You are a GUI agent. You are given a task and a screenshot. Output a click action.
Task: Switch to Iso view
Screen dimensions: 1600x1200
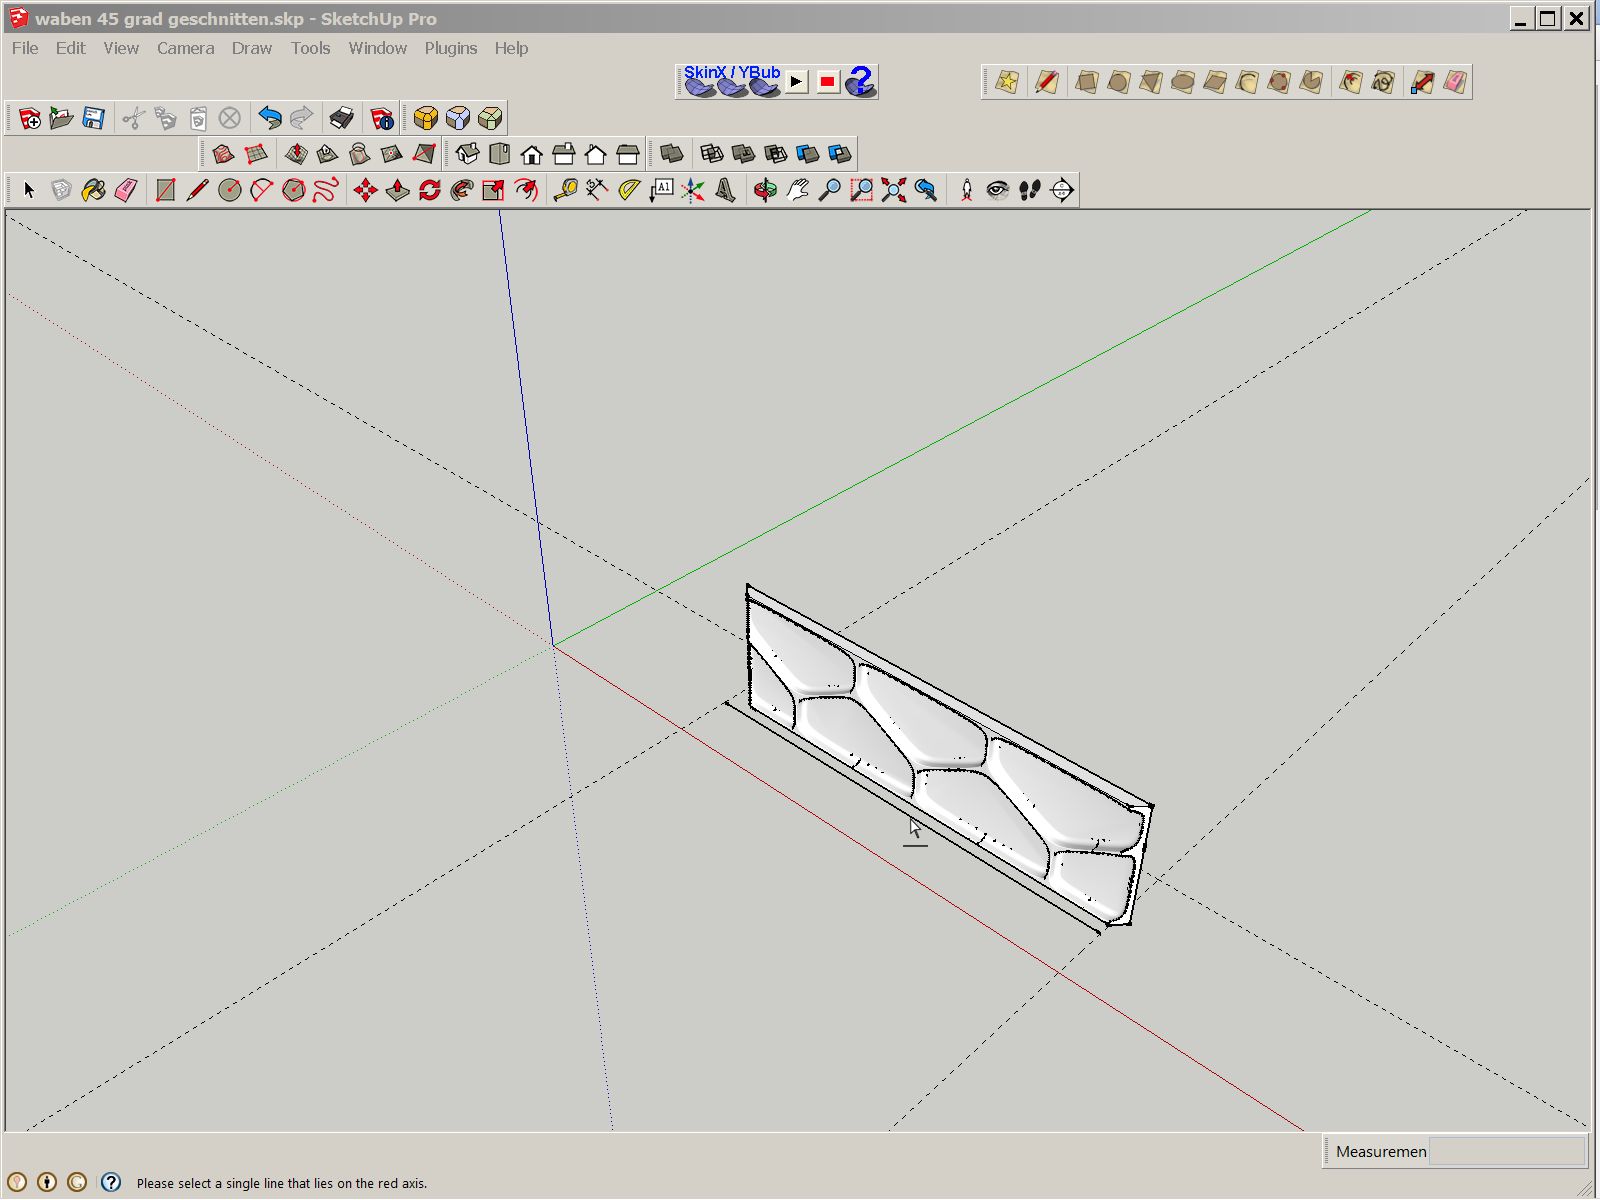467,154
